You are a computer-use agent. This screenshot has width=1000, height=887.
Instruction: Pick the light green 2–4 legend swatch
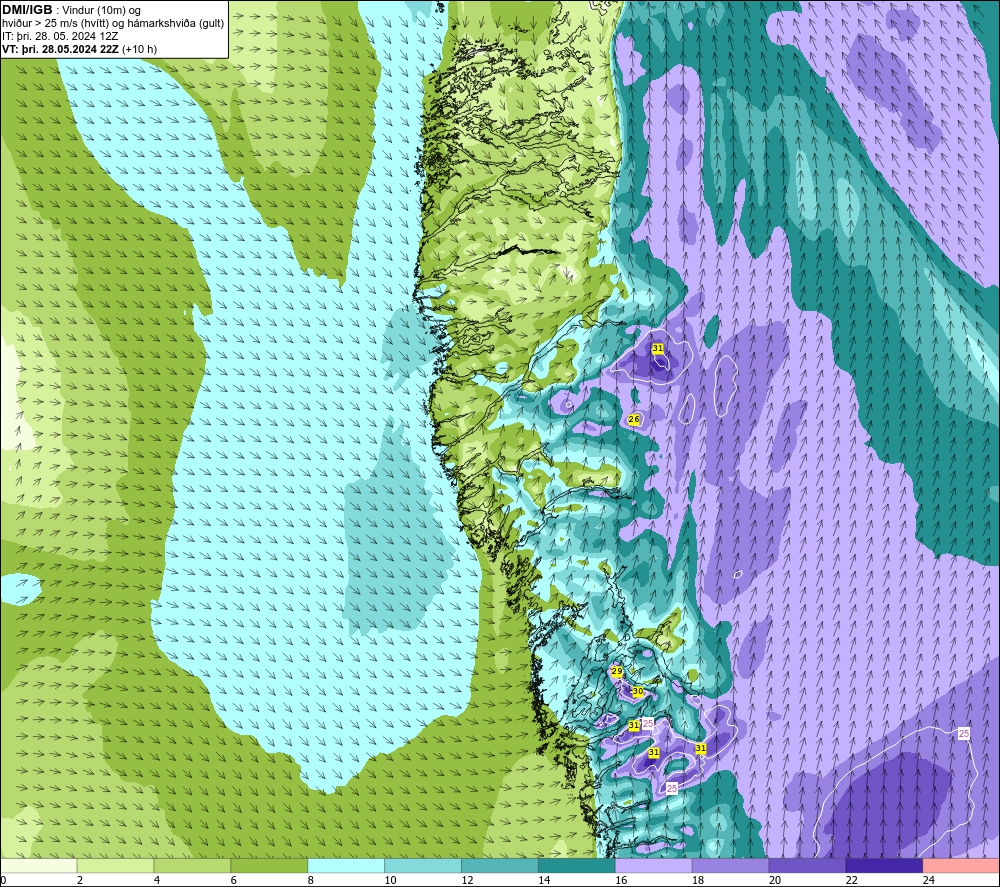[115, 865]
